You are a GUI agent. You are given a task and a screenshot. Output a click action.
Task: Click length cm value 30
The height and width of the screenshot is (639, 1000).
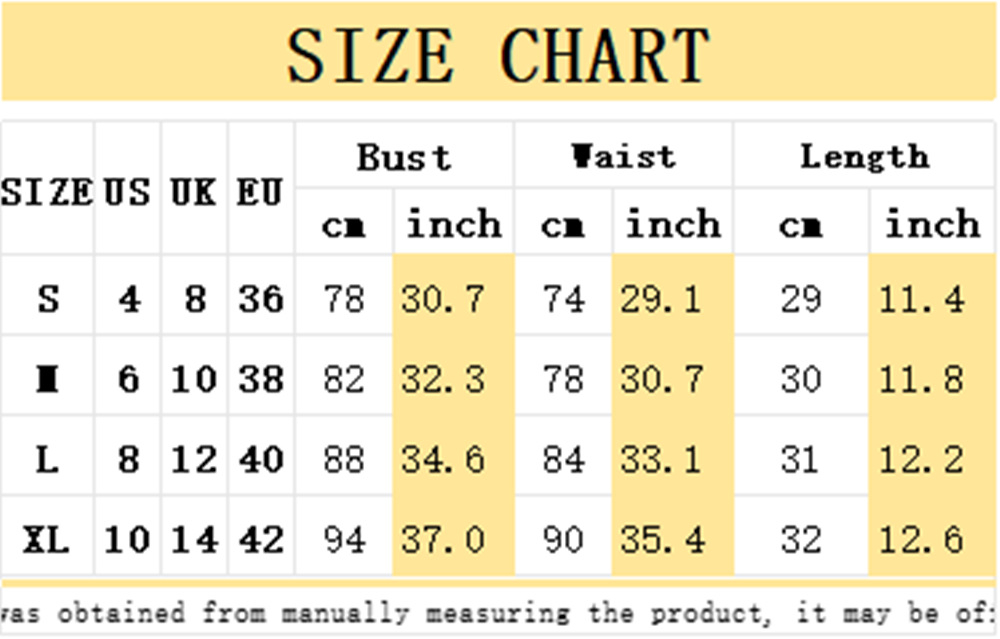tap(801, 379)
